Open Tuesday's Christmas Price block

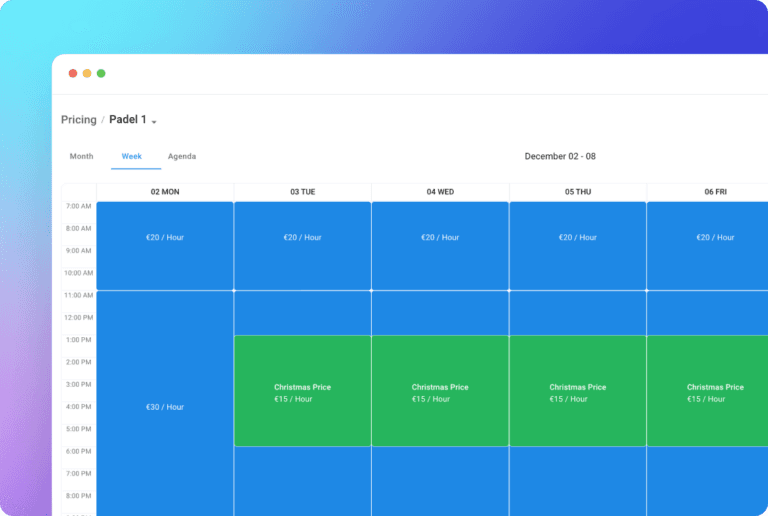pyautogui.click(x=303, y=391)
